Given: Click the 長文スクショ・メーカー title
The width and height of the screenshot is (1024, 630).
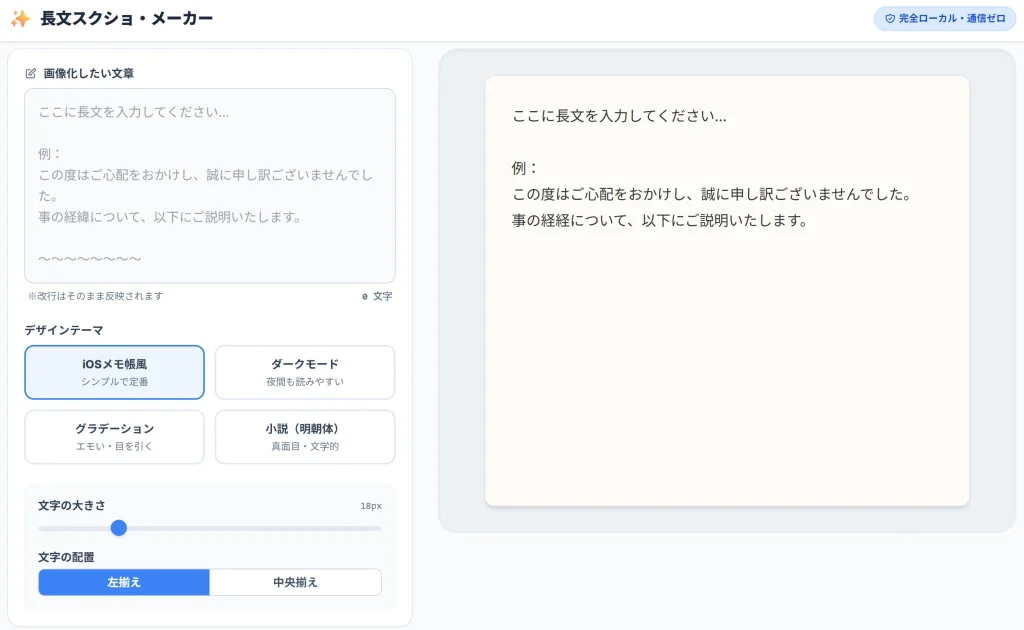Looking at the screenshot, I should pos(127,18).
